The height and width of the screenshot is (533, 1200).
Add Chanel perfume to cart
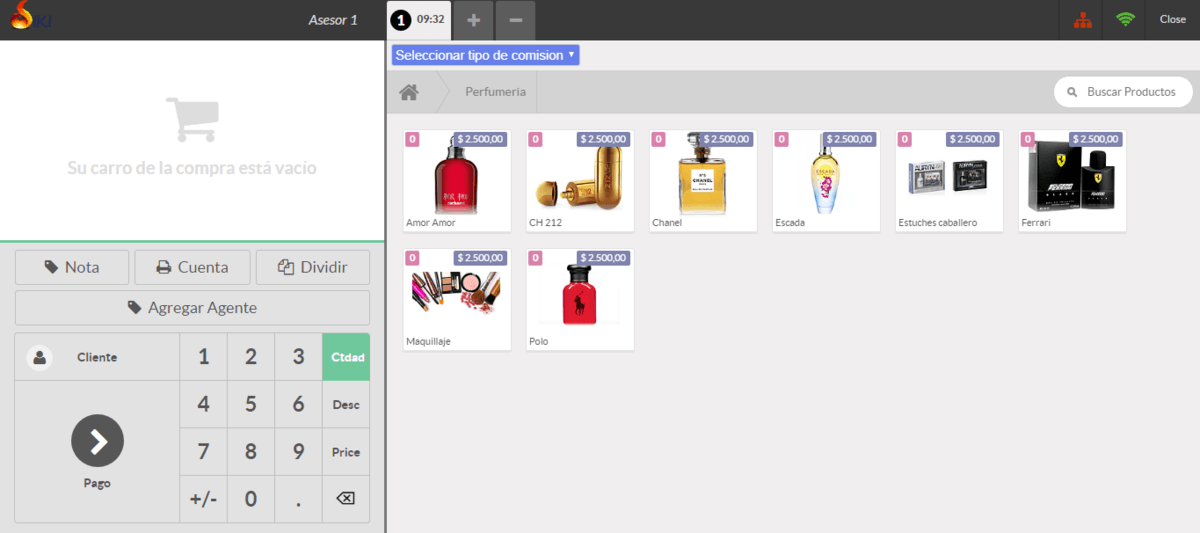click(x=703, y=181)
